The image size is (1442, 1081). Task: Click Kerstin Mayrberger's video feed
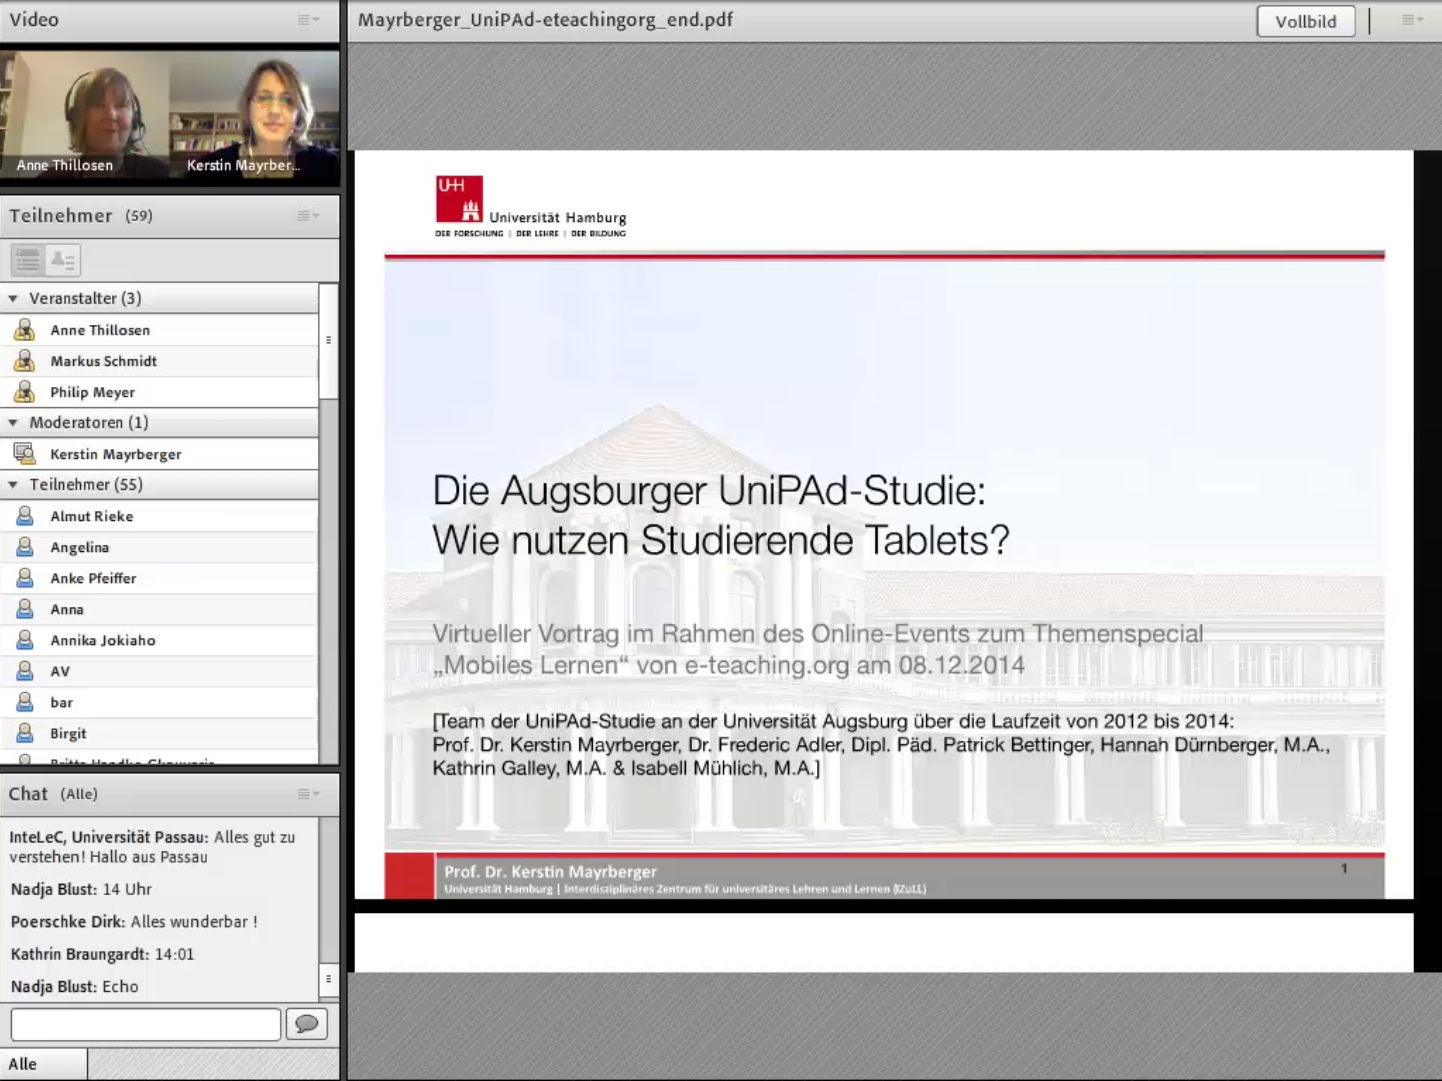click(x=255, y=115)
